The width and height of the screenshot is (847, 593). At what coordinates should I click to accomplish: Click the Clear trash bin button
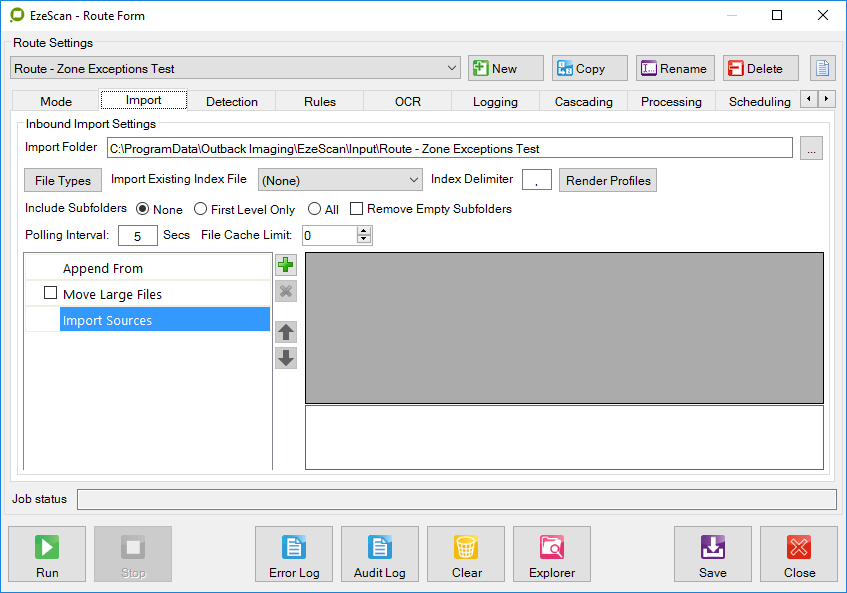point(466,554)
